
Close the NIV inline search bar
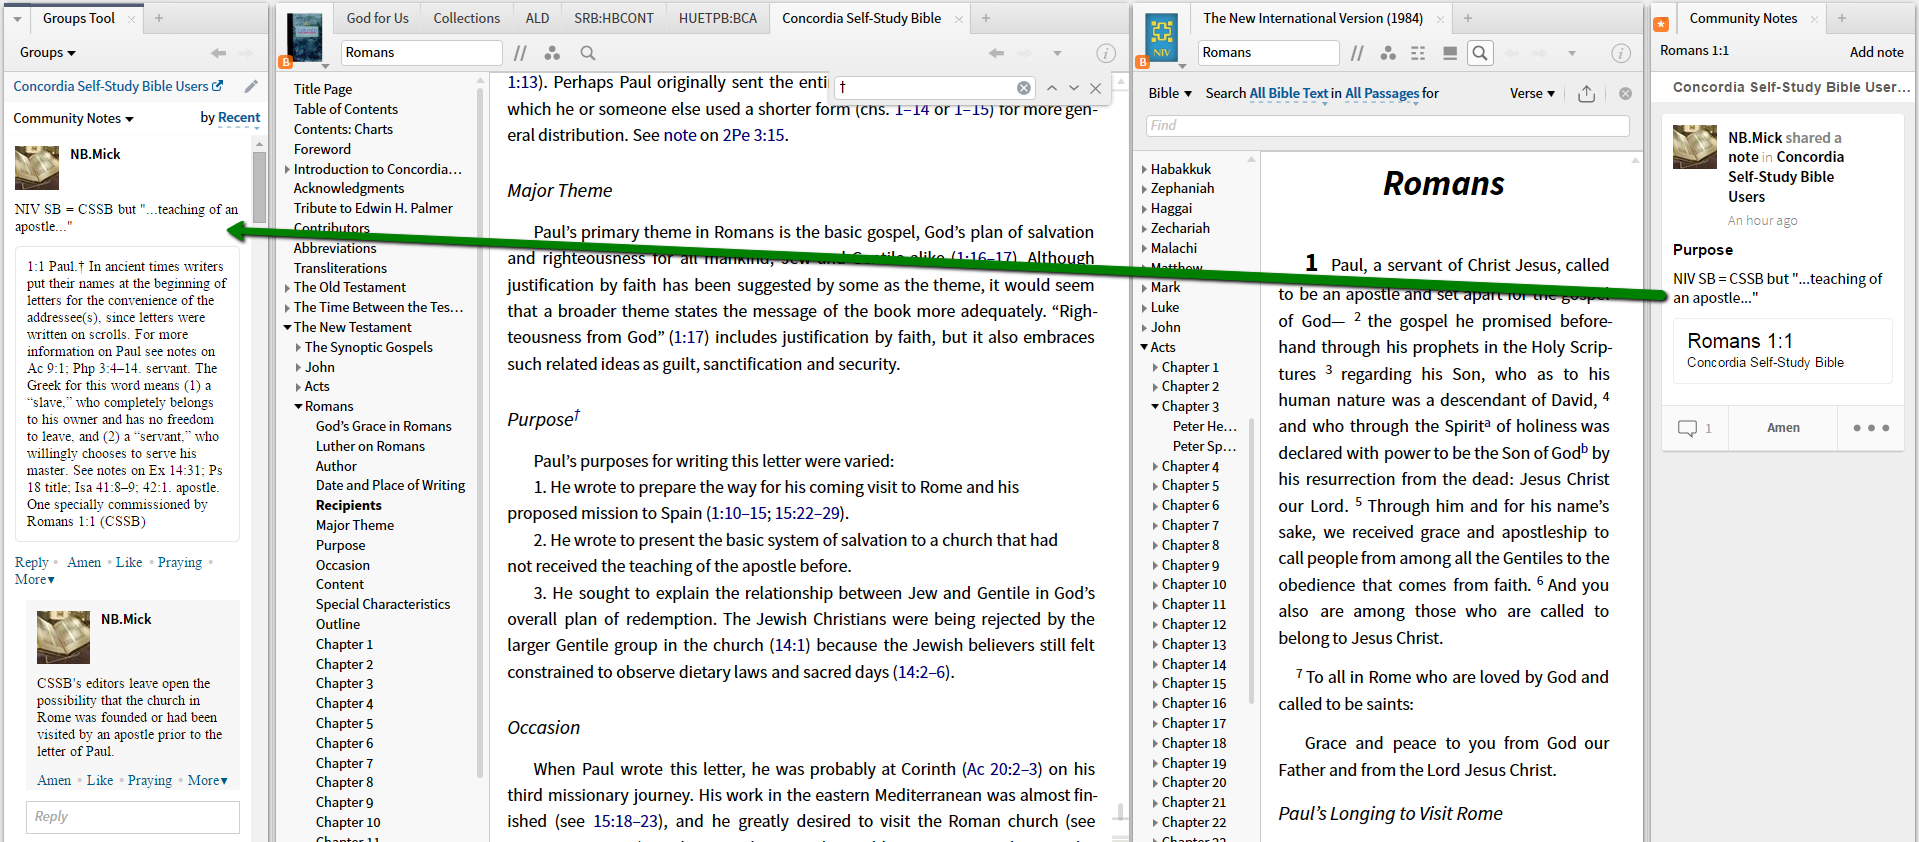click(x=1626, y=94)
